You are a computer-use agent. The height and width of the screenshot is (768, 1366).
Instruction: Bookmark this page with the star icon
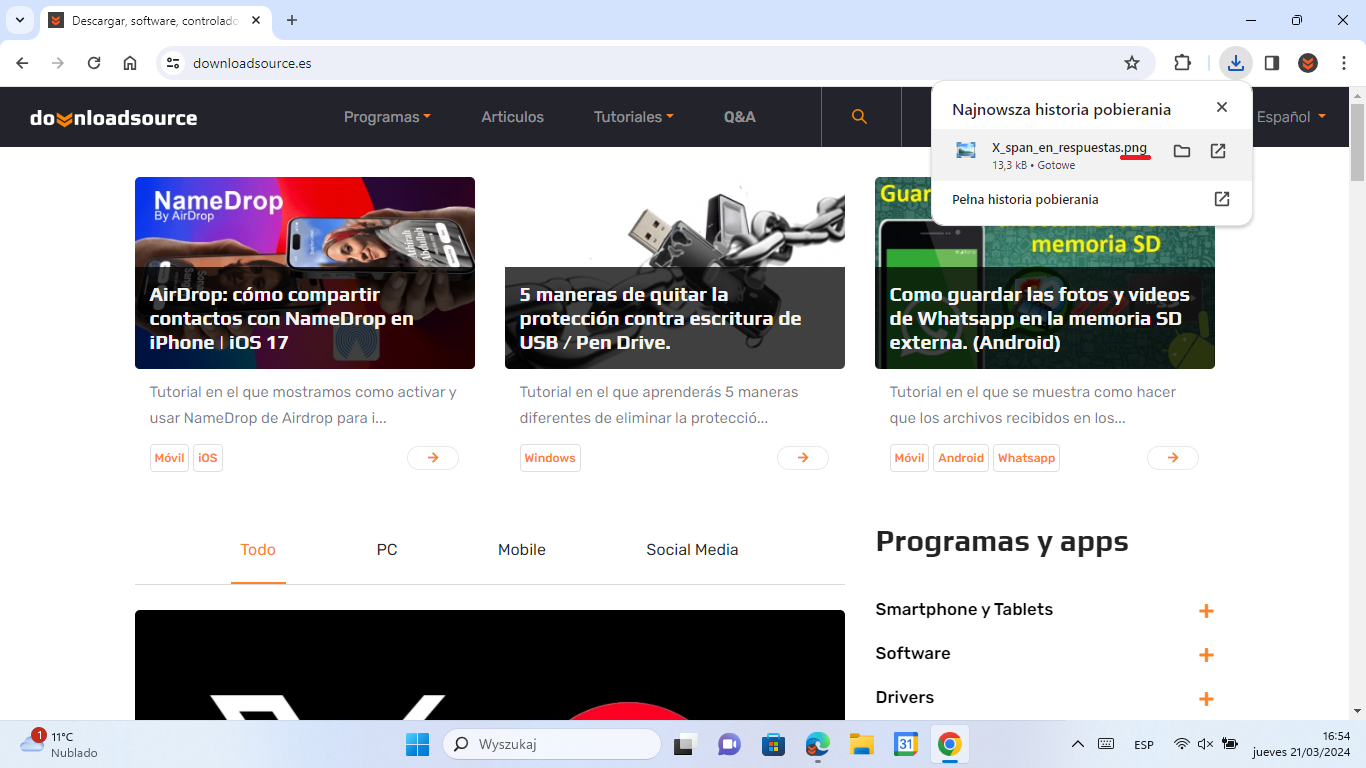click(x=1132, y=63)
